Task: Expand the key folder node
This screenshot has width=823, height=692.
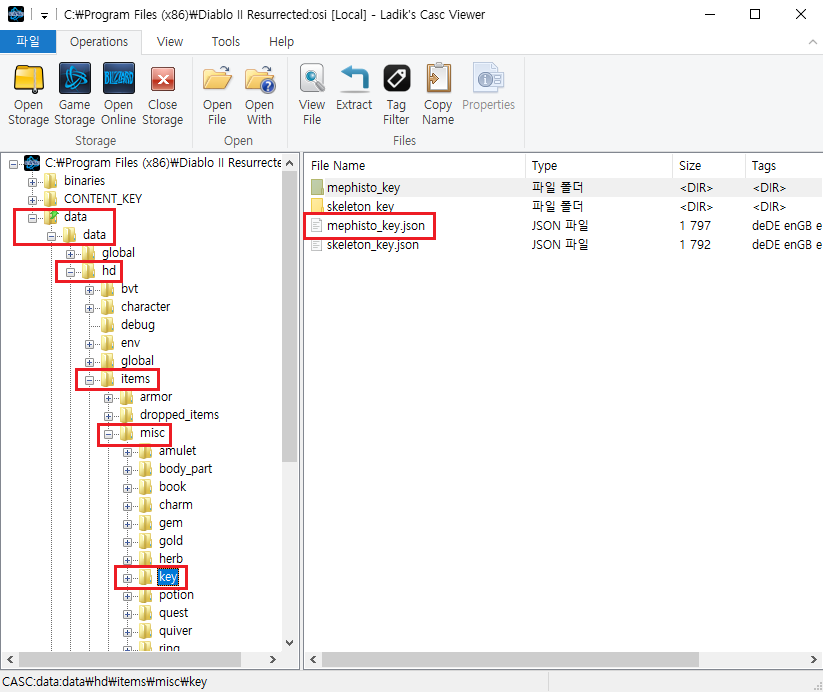Action: (127, 578)
